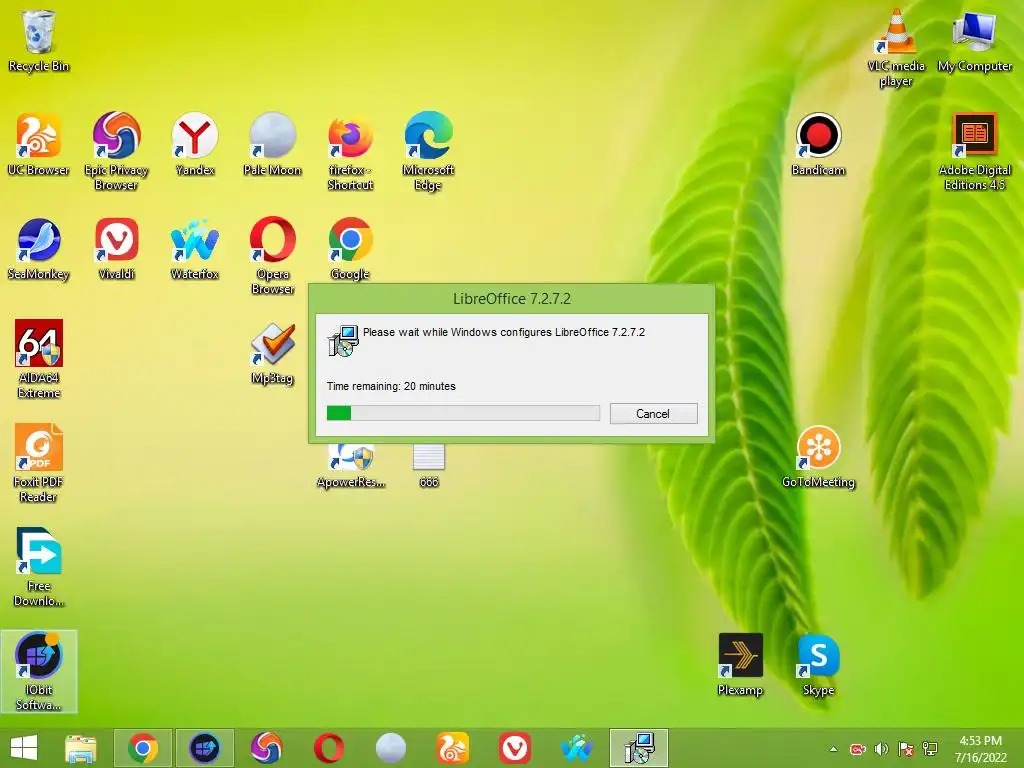The width and height of the screenshot is (1024, 768).
Task: Select the Foxit PDF Reader icon
Action: tap(39, 463)
